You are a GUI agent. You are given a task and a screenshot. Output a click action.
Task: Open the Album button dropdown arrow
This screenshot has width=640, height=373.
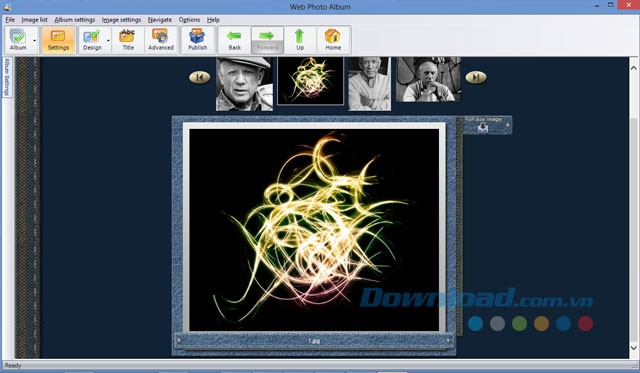pos(35,40)
